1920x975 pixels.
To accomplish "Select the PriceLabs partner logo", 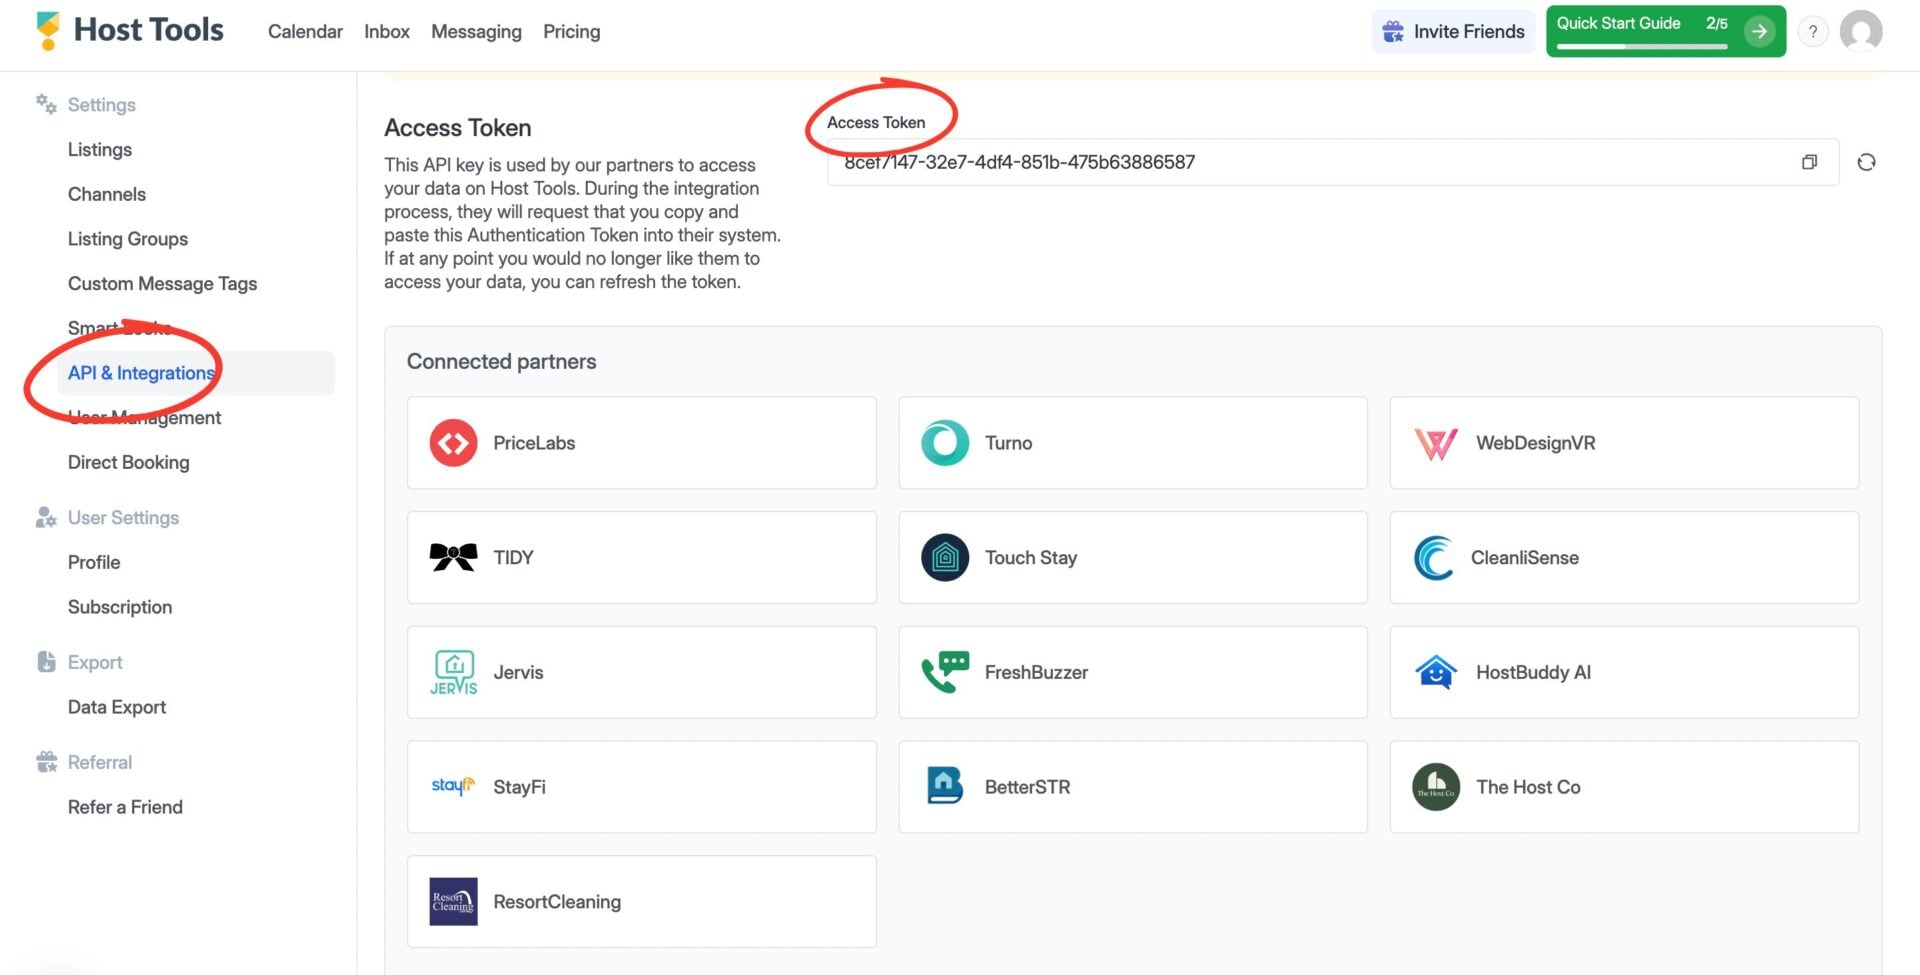I will coord(453,442).
